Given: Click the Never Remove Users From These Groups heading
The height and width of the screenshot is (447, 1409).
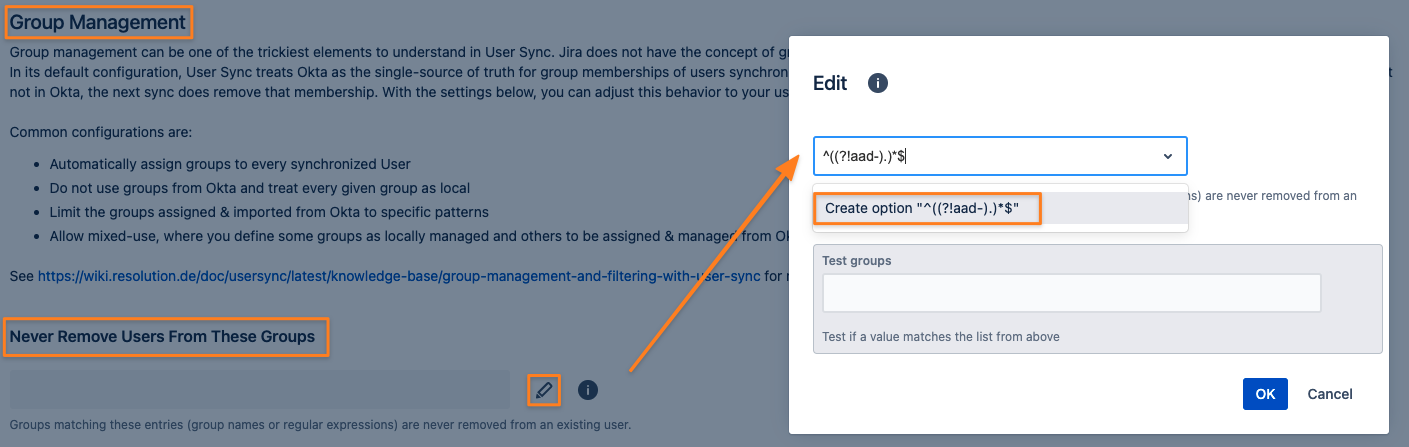Looking at the screenshot, I should click(162, 337).
